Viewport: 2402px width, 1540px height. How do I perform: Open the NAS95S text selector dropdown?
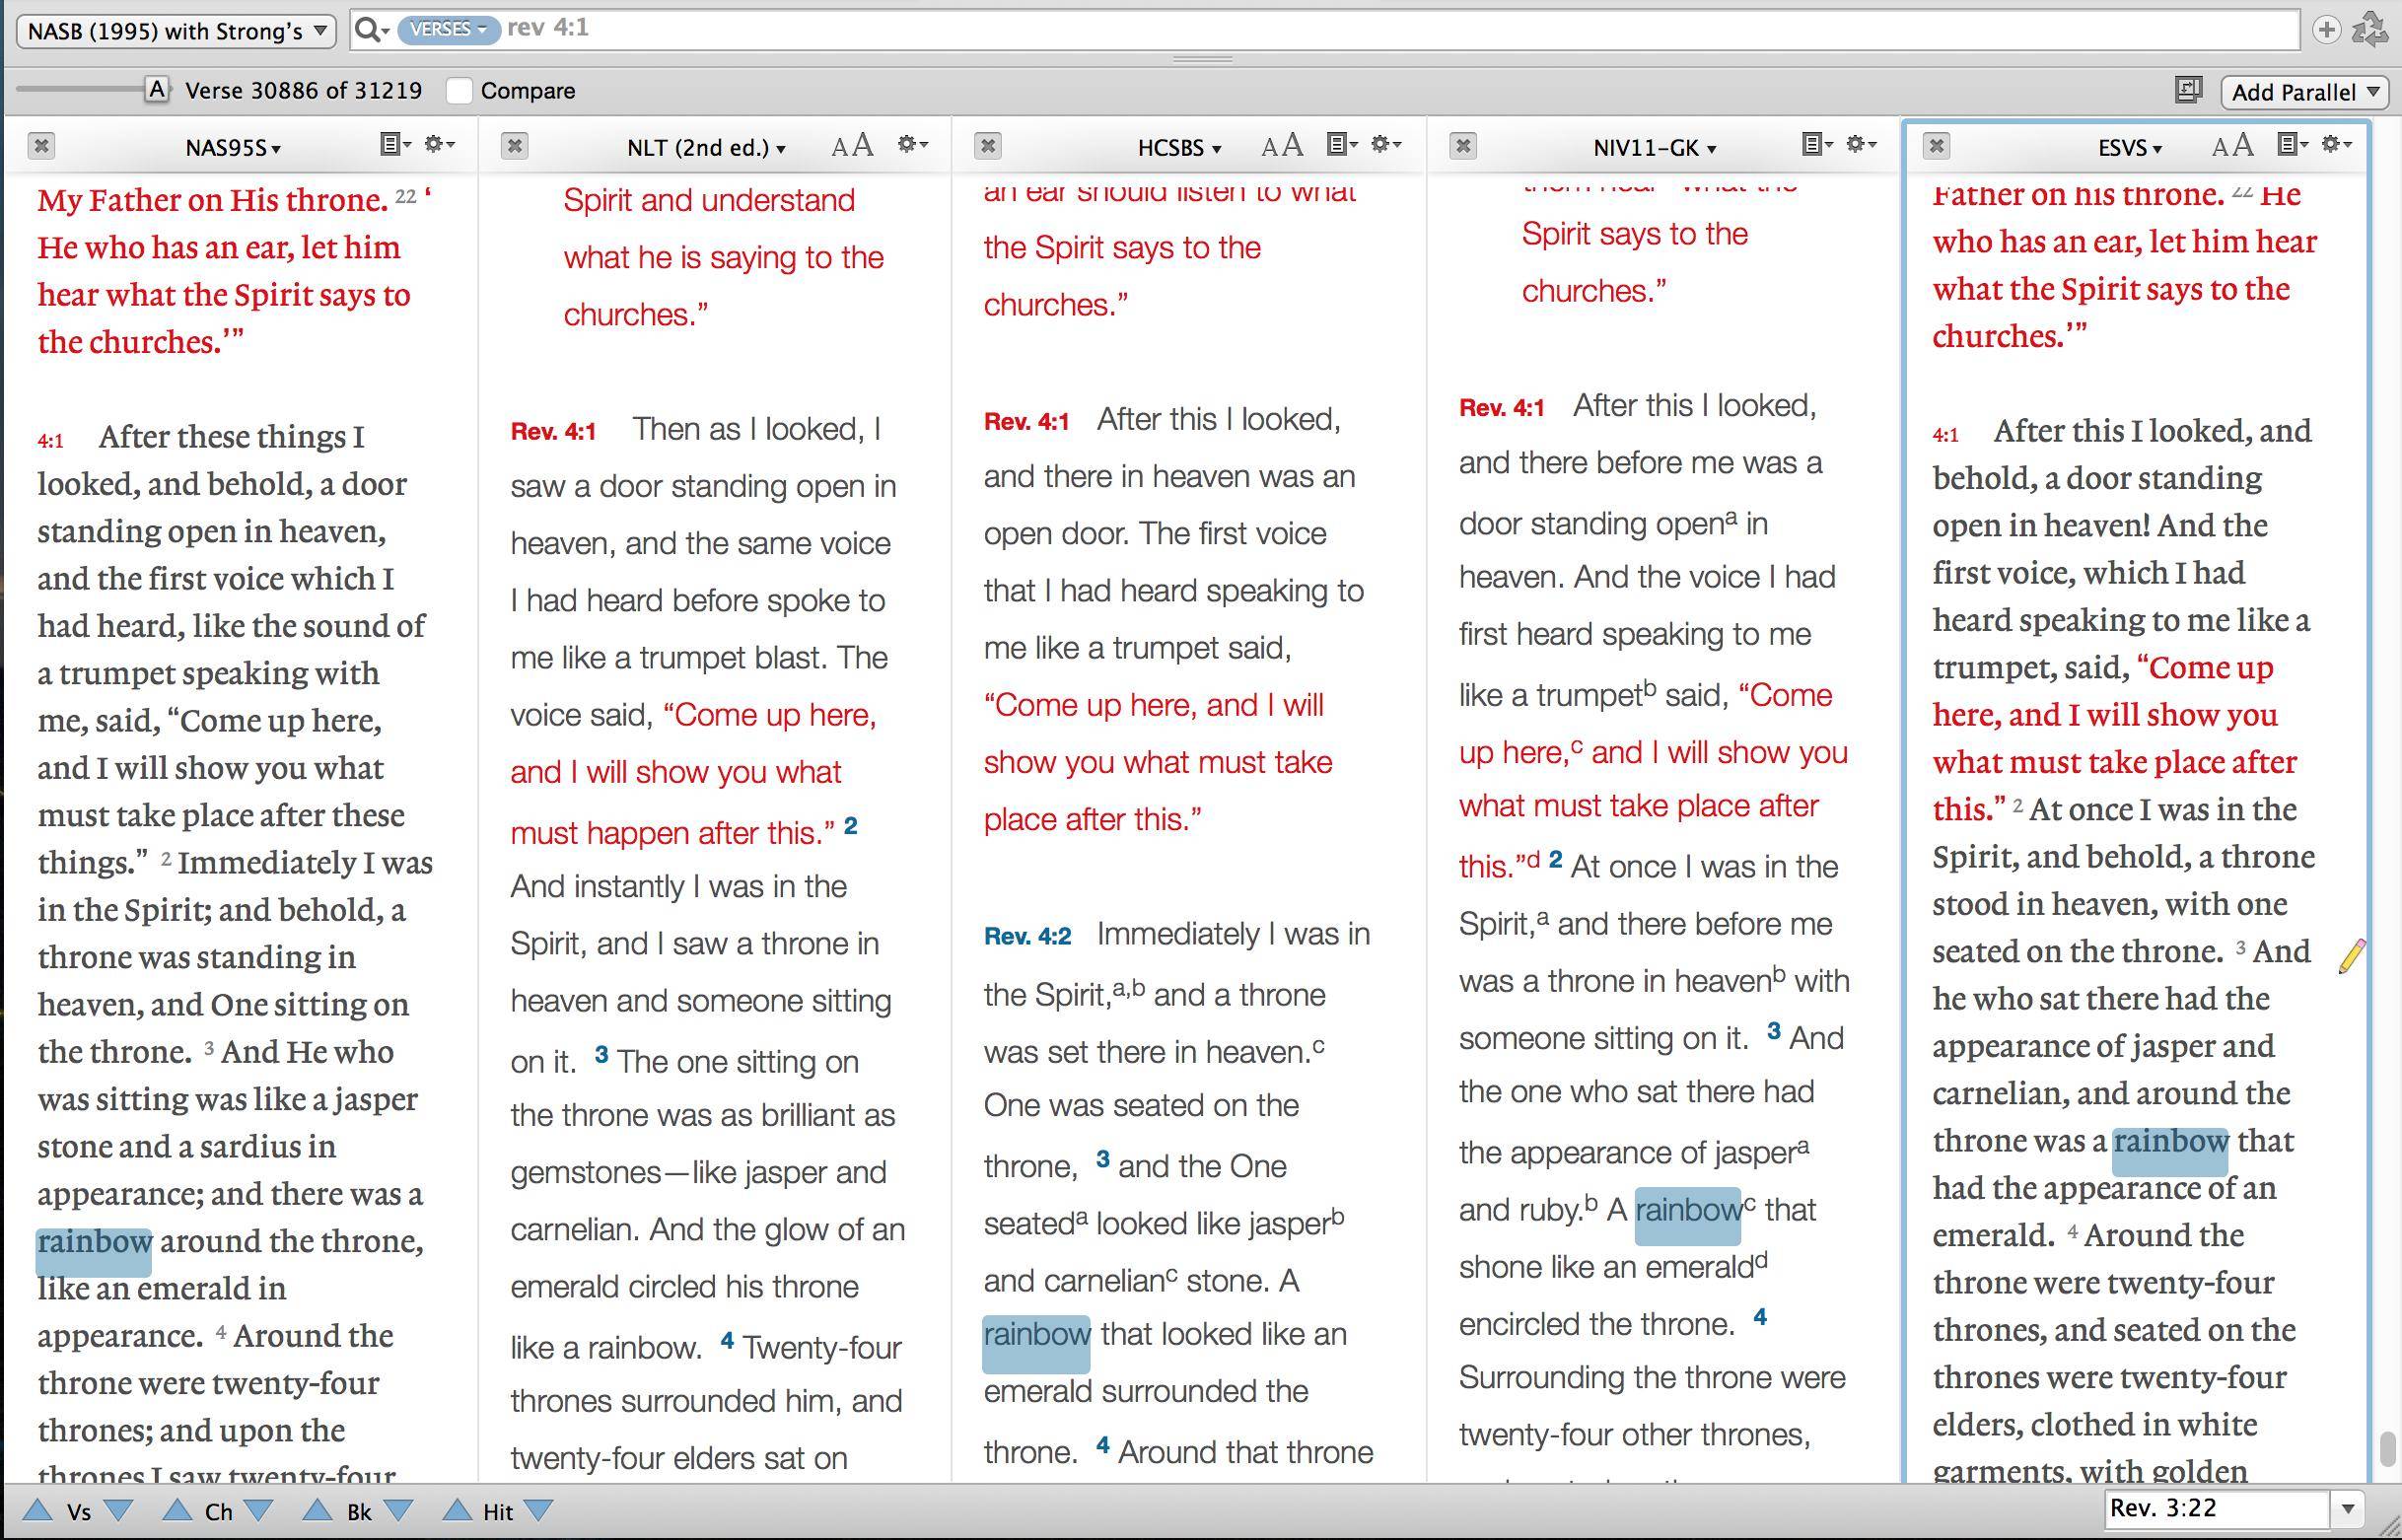[x=233, y=148]
